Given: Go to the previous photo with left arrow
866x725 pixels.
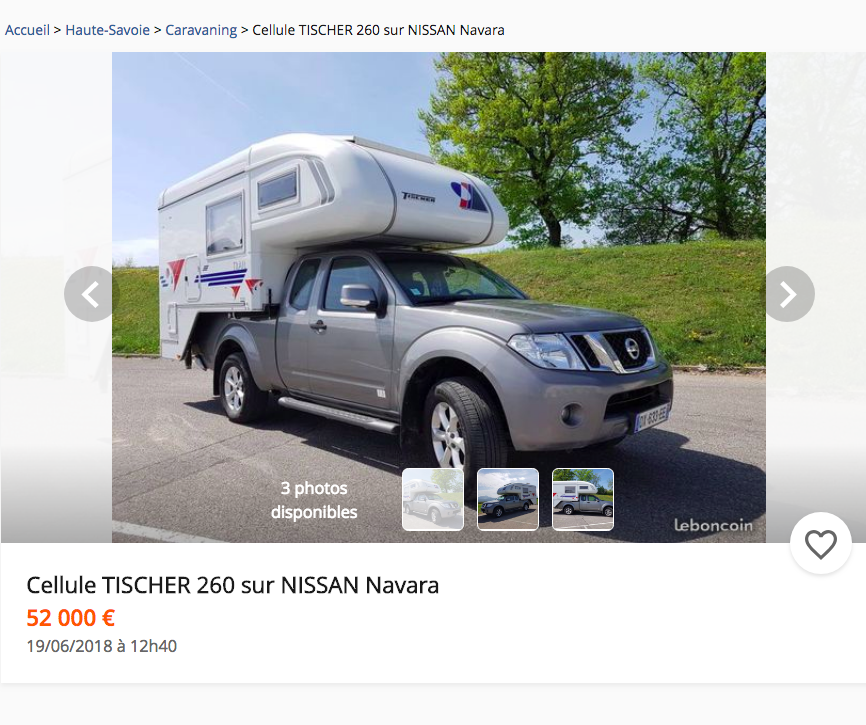Looking at the screenshot, I should click(x=91, y=294).
